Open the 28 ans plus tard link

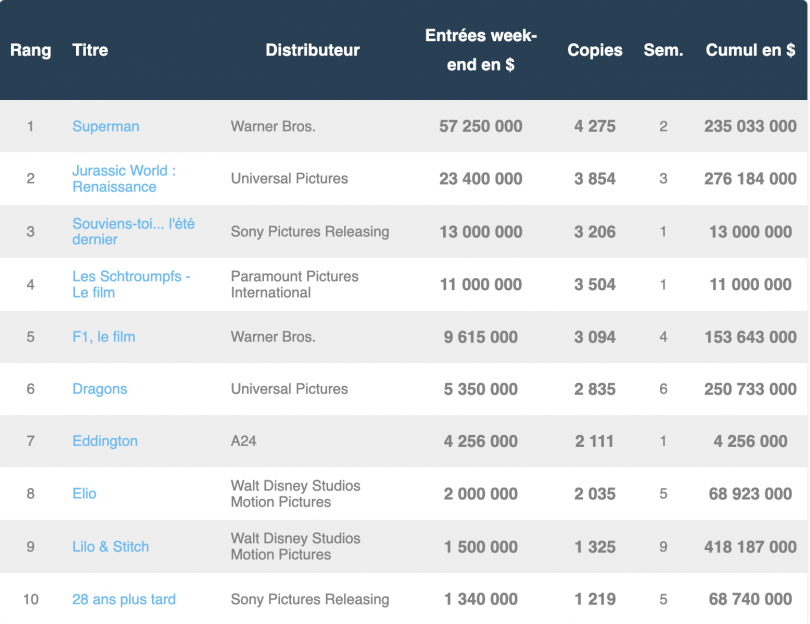click(x=124, y=599)
